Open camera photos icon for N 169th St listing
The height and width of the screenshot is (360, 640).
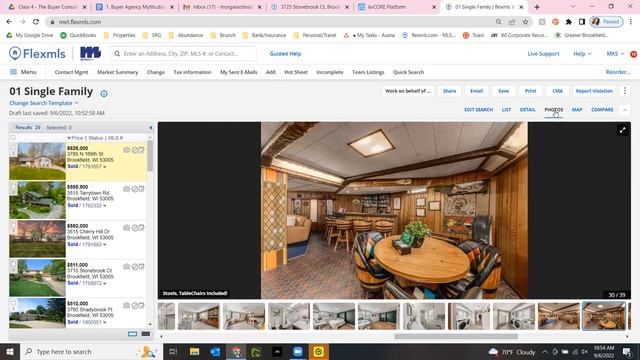(x=127, y=150)
